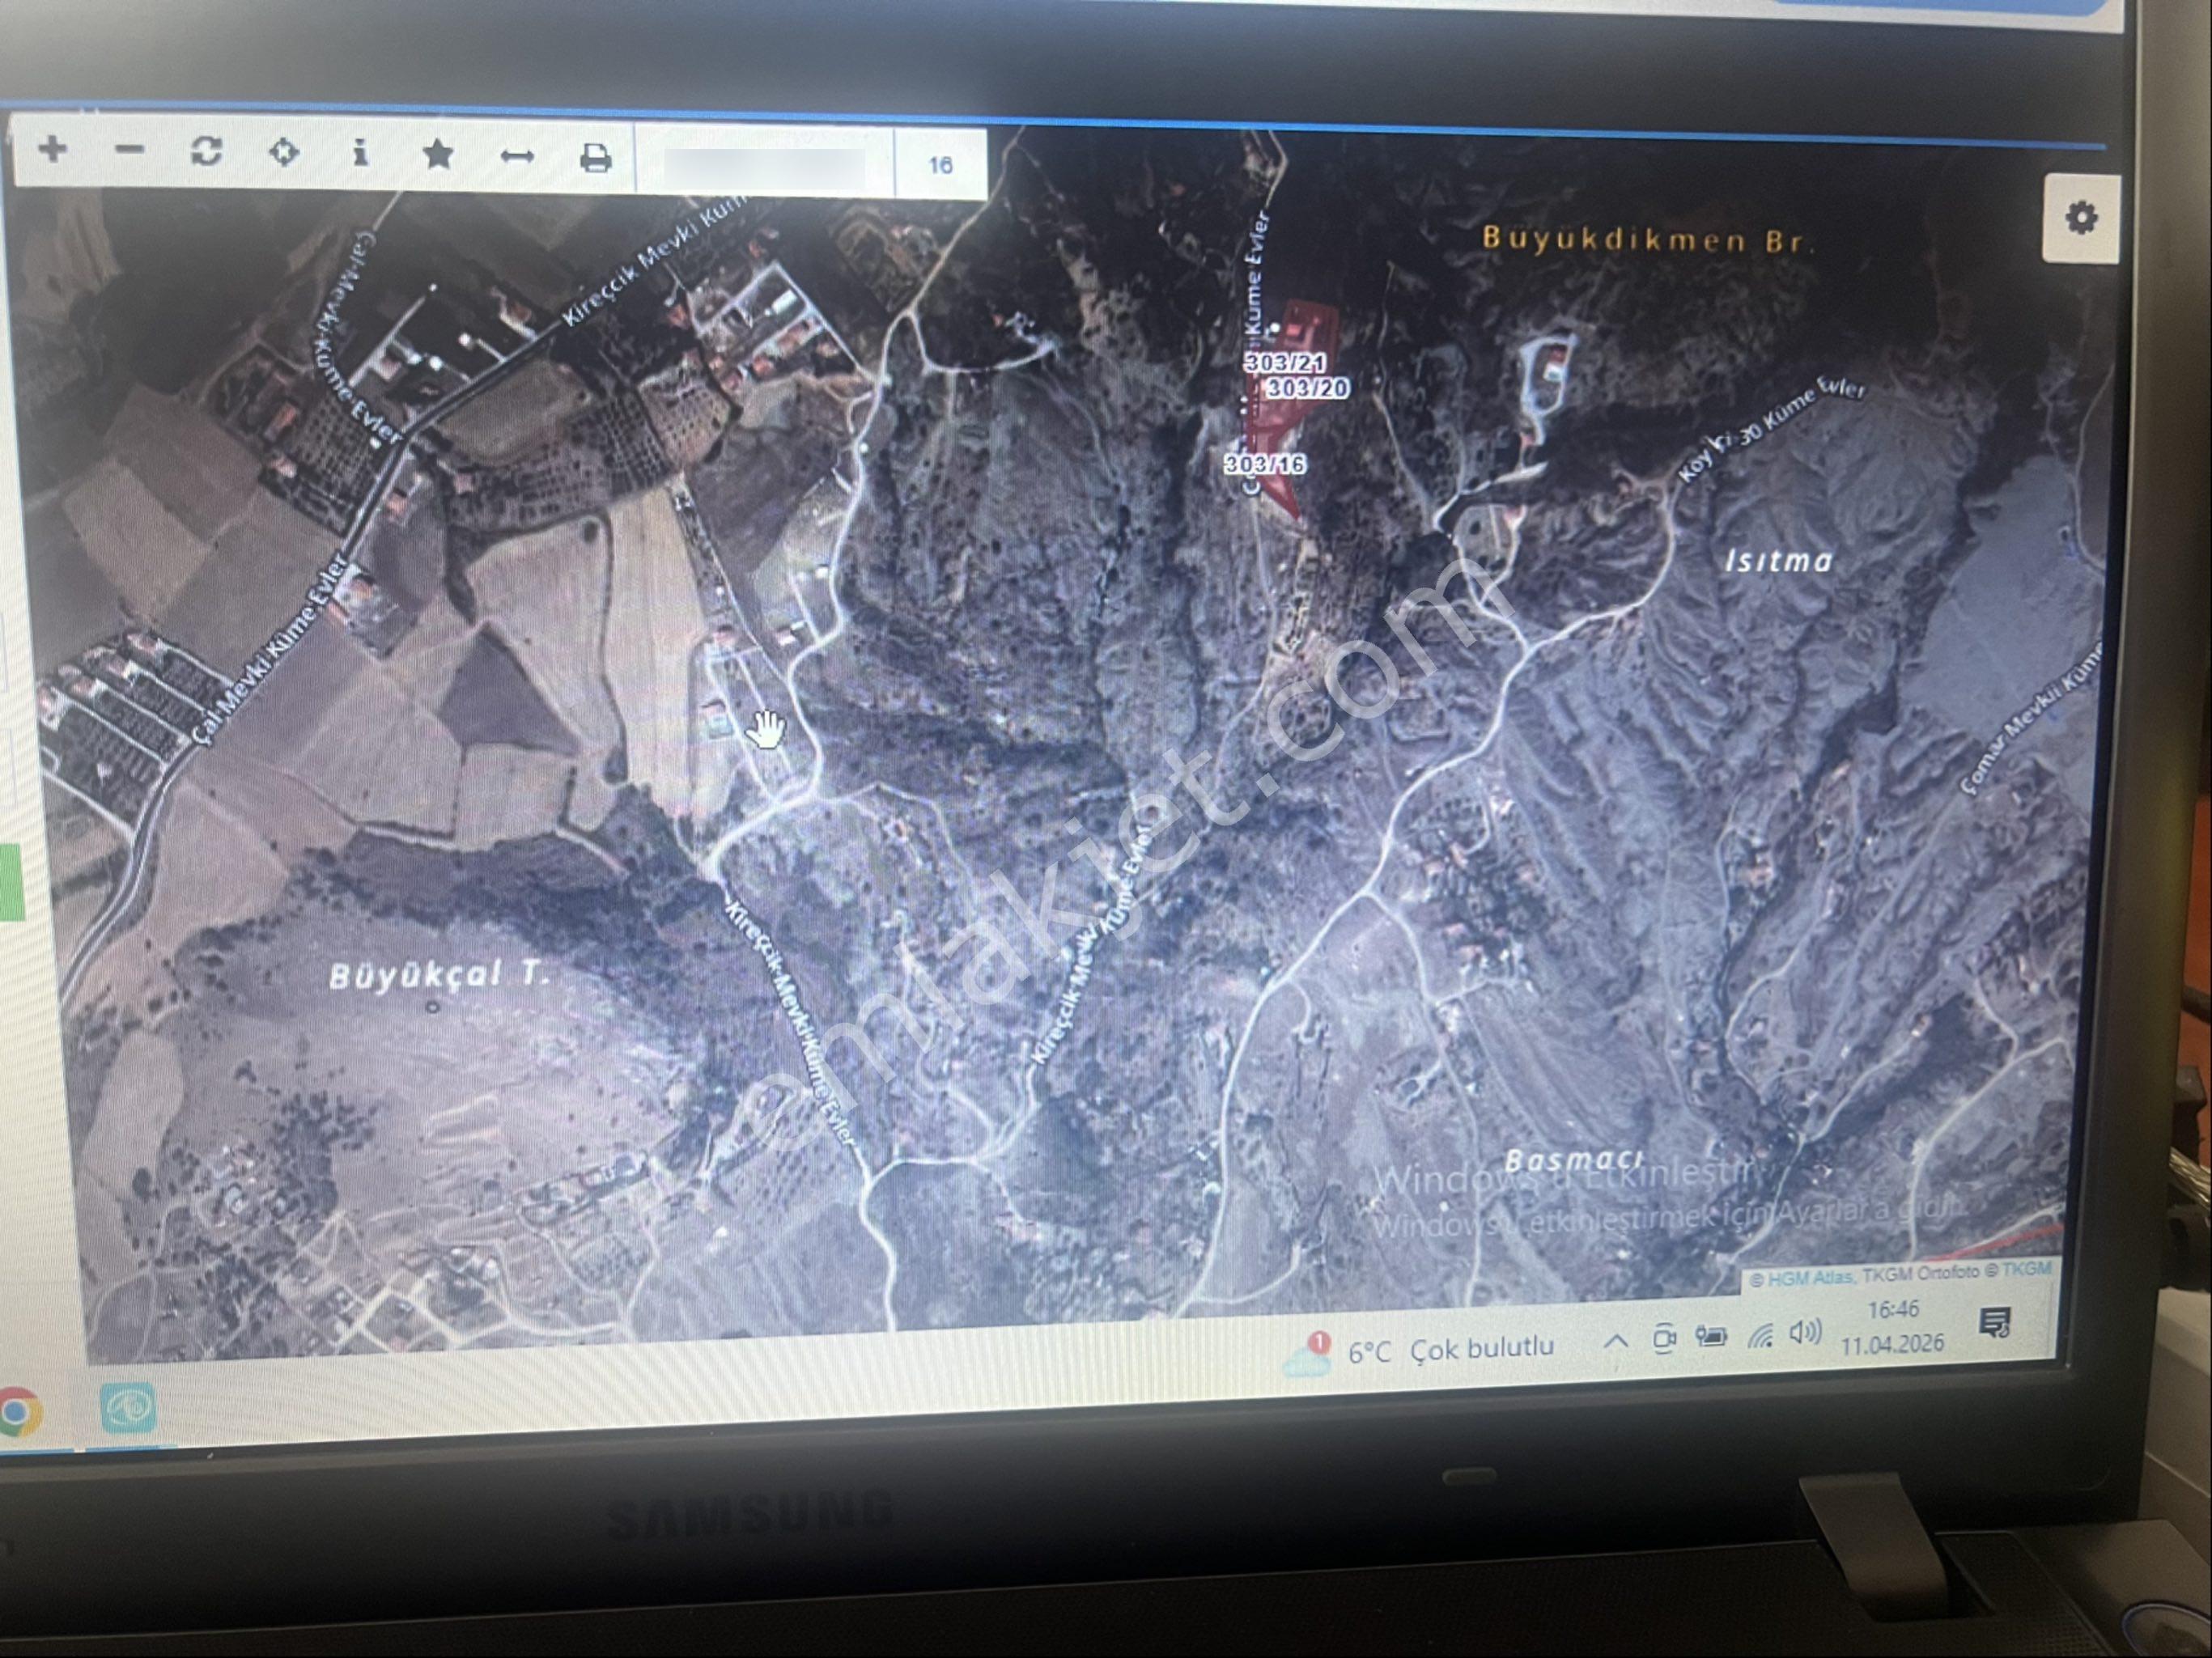Open map settings gear
Viewport: 2212px width, 1658px height.
[2081, 218]
